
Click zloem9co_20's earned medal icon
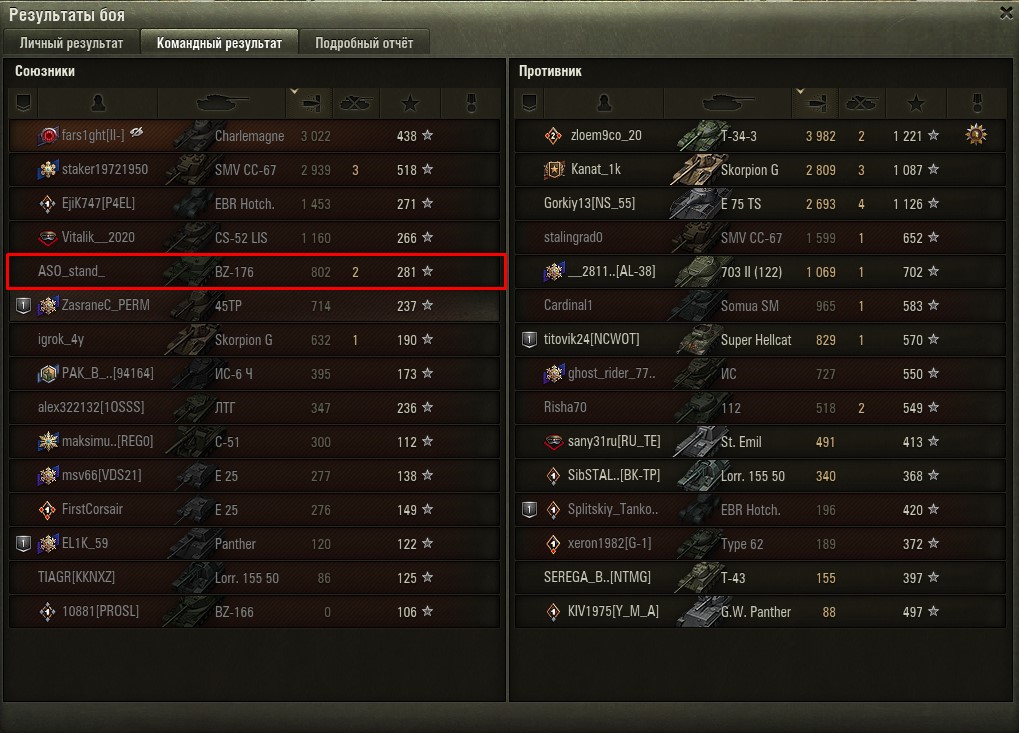click(x=975, y=135)
